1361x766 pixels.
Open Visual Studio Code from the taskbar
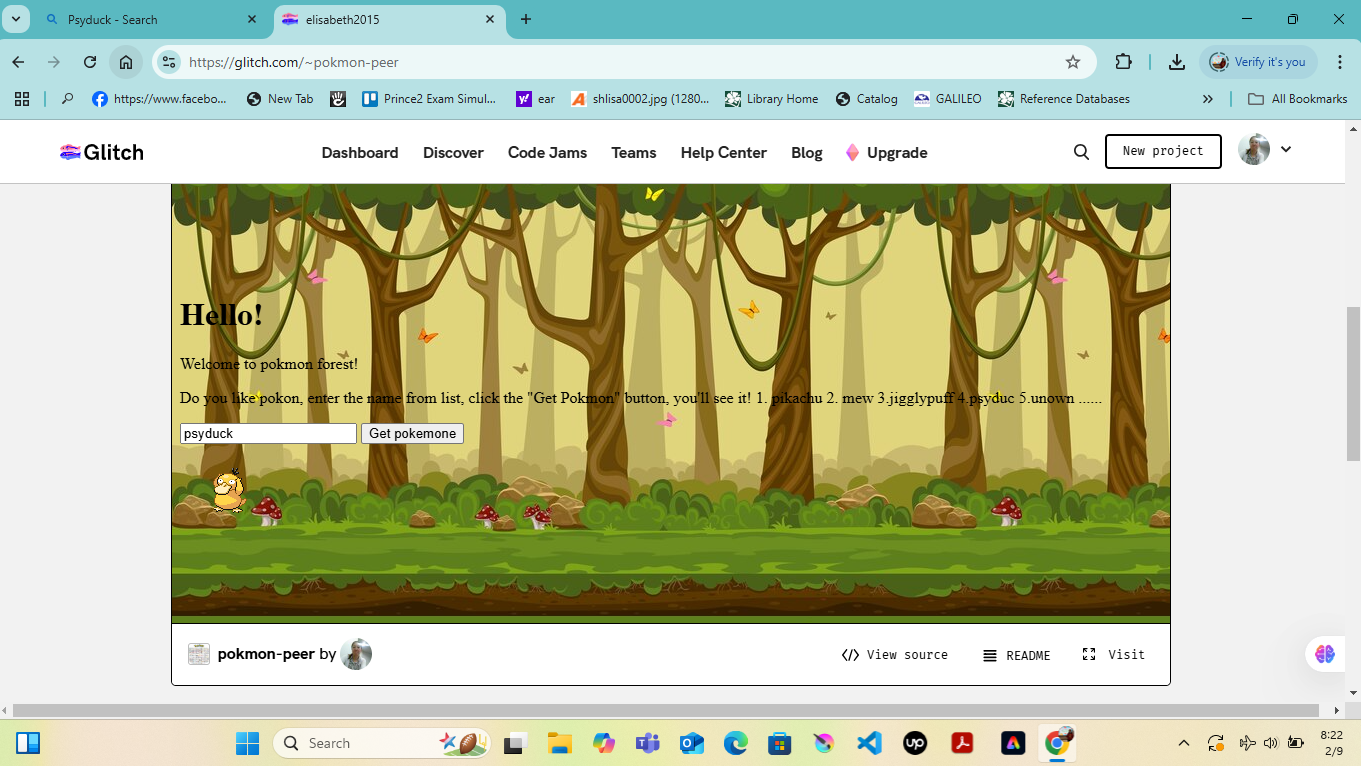pyautogui.click(x=869, y=743)
